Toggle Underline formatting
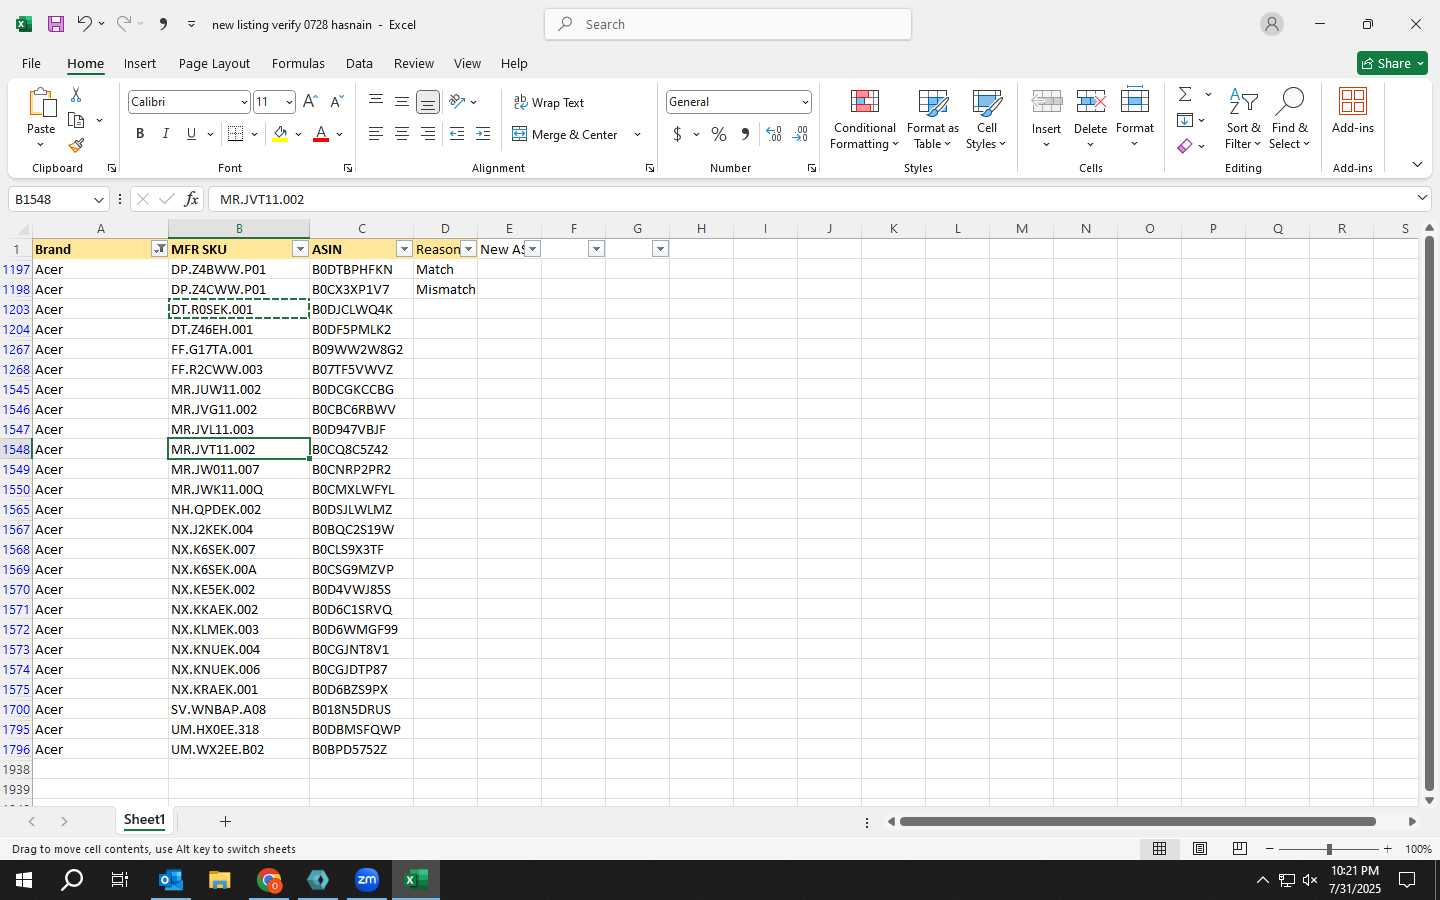Screen dimensions: 1440x900 (191, 134)
